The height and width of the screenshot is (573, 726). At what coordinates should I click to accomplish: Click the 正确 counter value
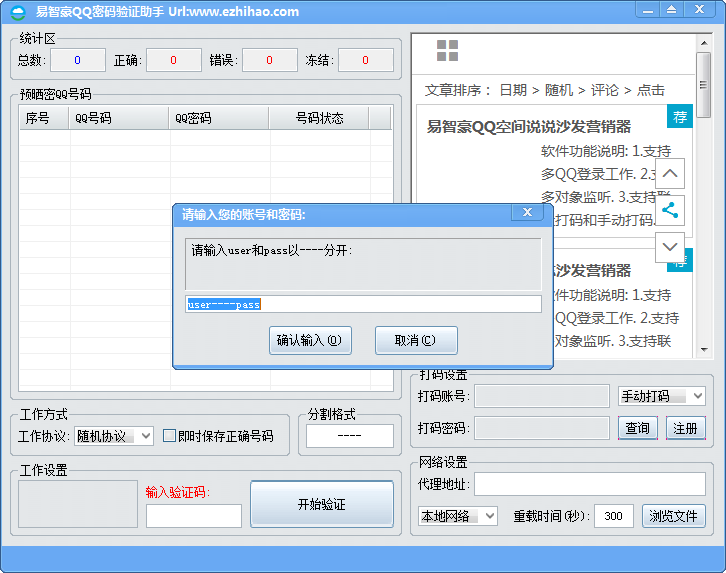click(174, 60)
